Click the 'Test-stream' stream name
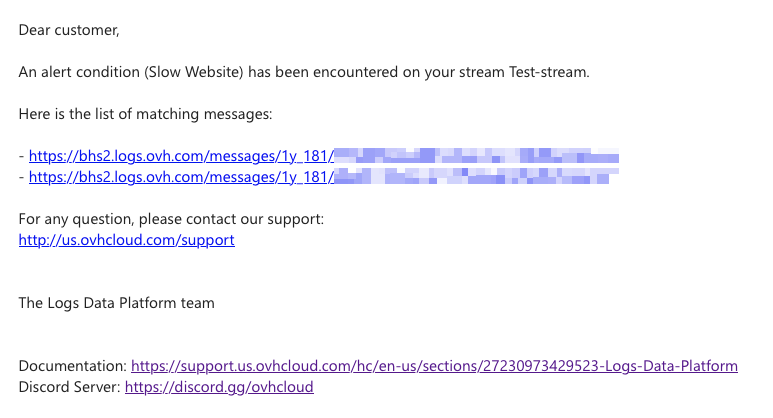 coord(549,72)
